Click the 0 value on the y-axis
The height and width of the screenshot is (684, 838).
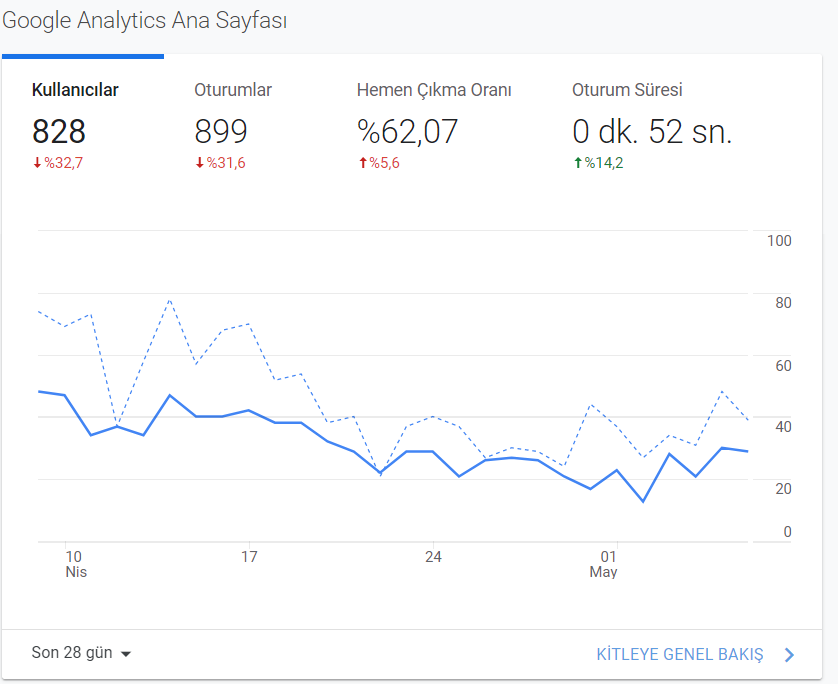[x=787, y=532]
